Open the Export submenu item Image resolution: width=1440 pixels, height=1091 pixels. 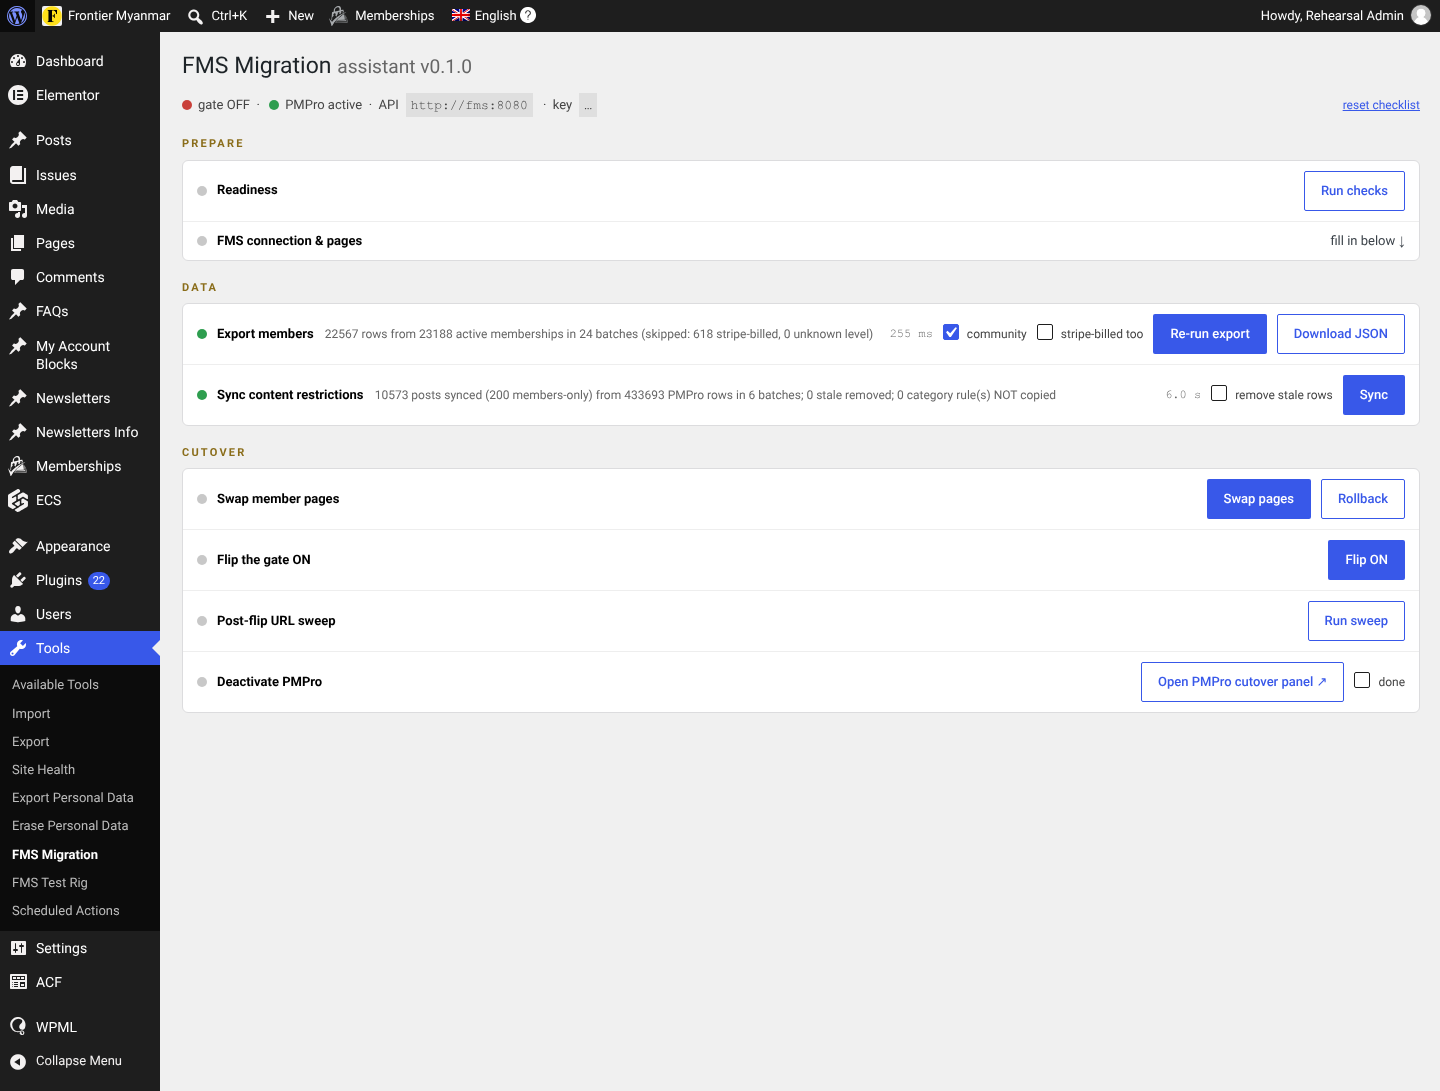pyautogui.click(x=30, y=742)
